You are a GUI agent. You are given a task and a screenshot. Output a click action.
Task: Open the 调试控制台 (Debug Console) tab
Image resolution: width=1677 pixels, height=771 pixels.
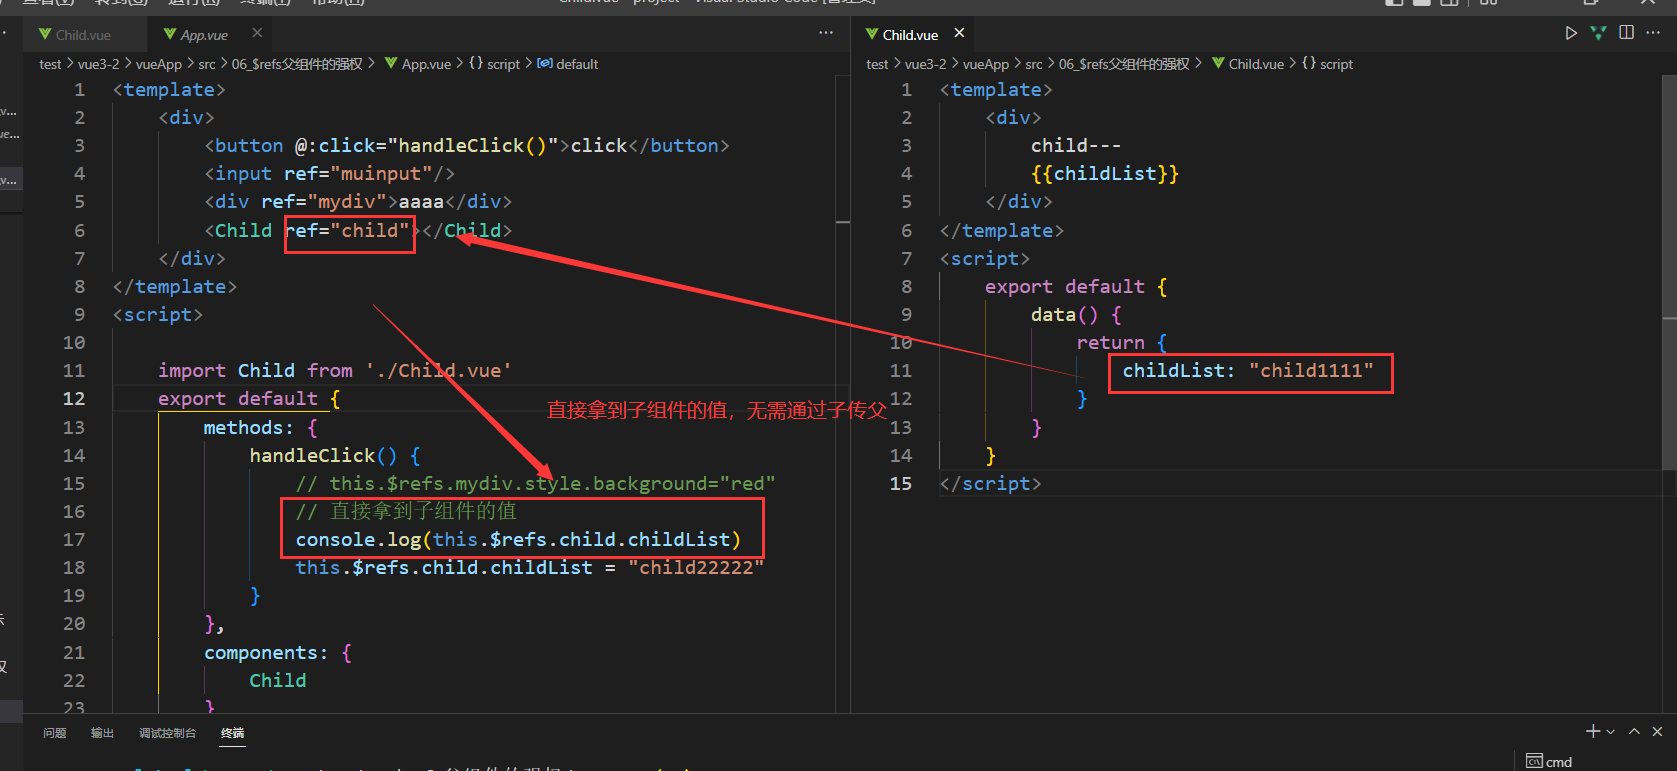(x=167, y=733)
